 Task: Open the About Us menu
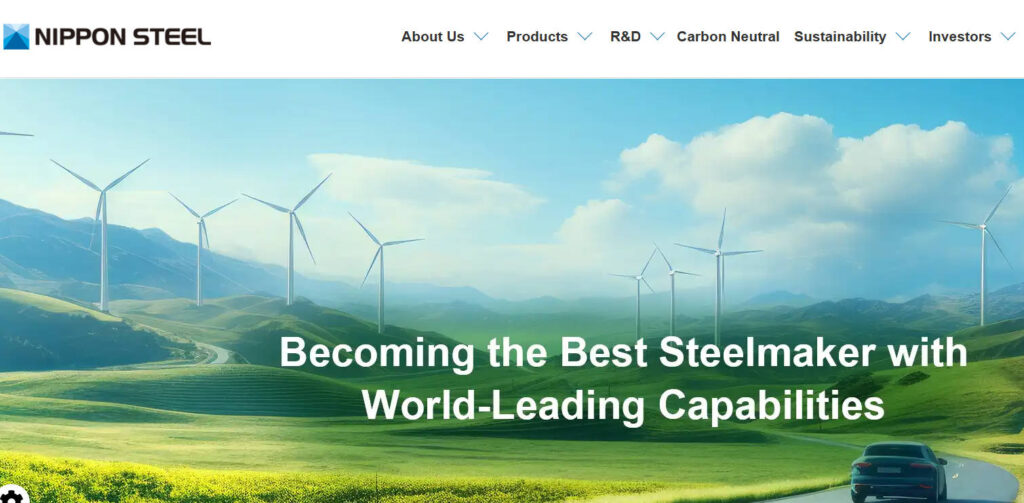(x=432, y=37)
